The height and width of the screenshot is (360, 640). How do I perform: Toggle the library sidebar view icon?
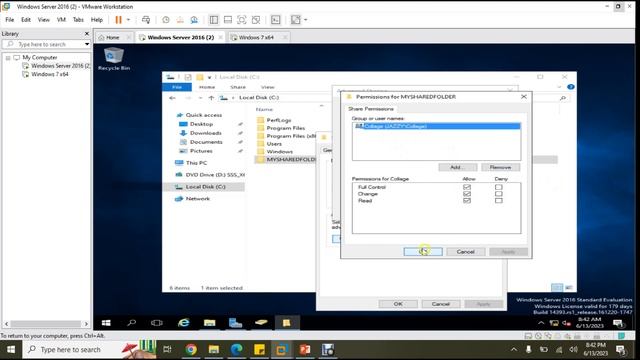click(213, 20)
